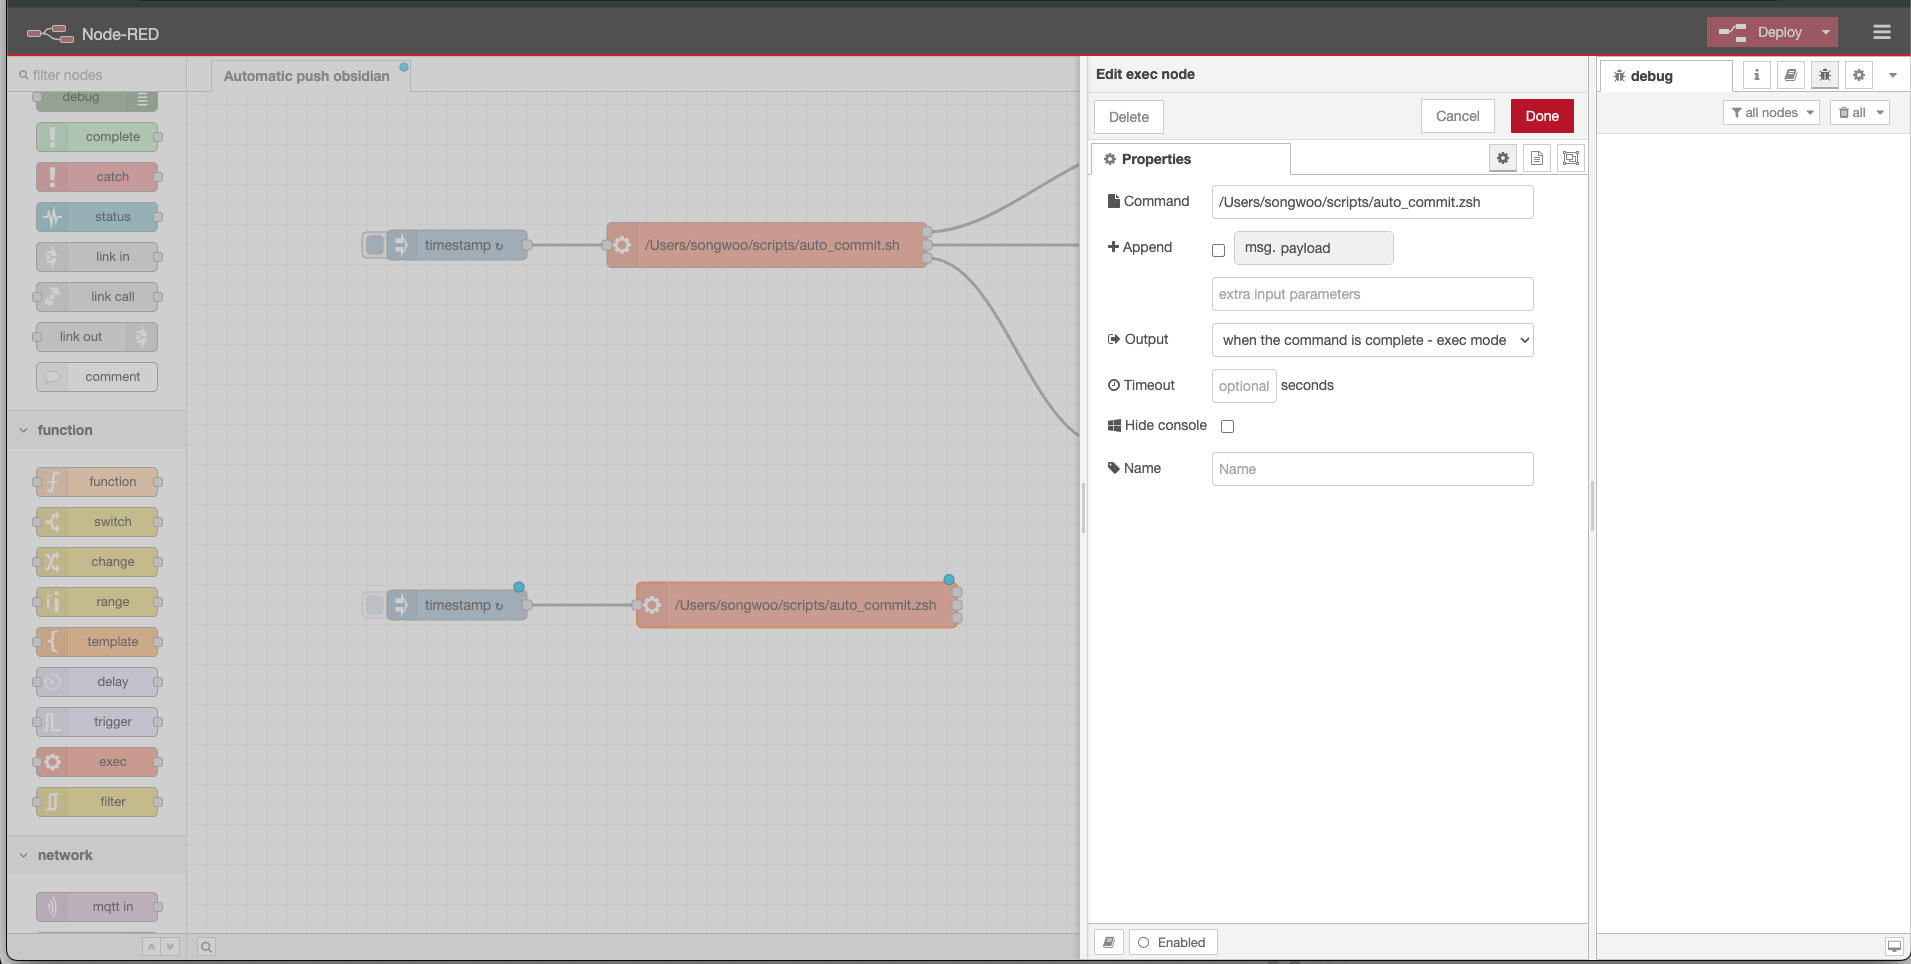Viewport: 1911px width, 964px height.
Task: Select the switch node in palette
Action: [97, 522]
